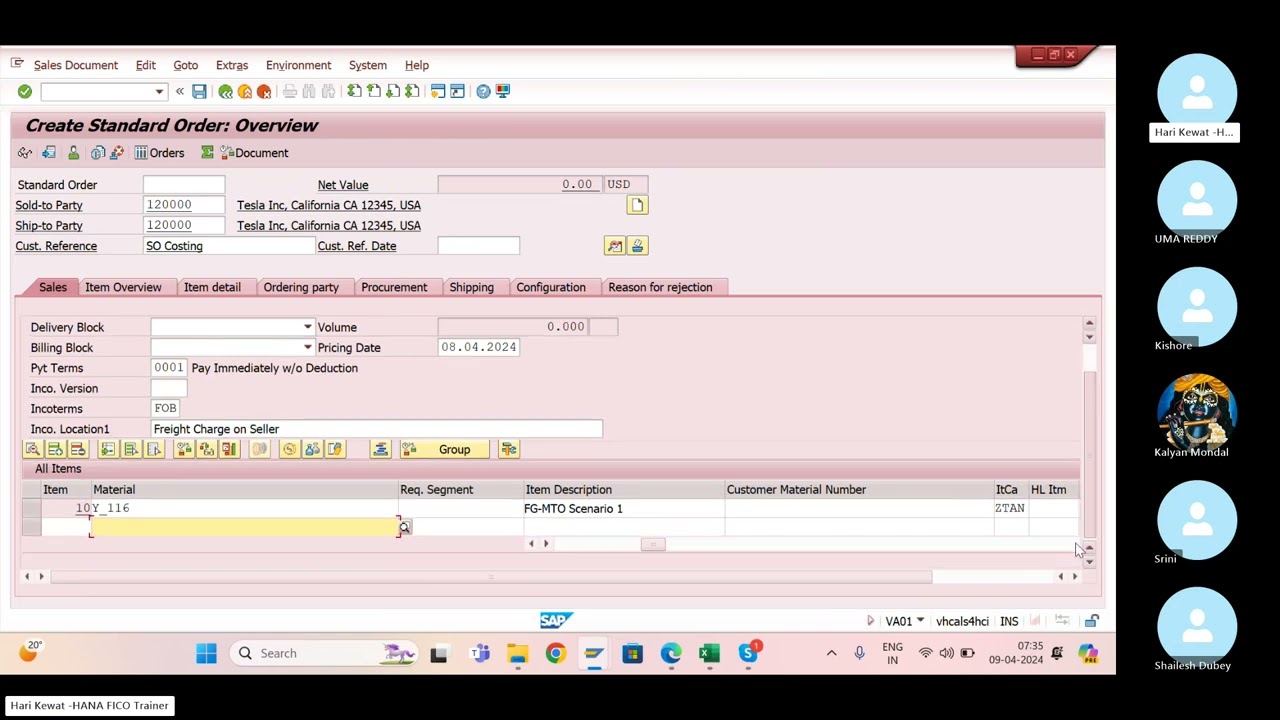Click the search help icon next to Material field

405,527
